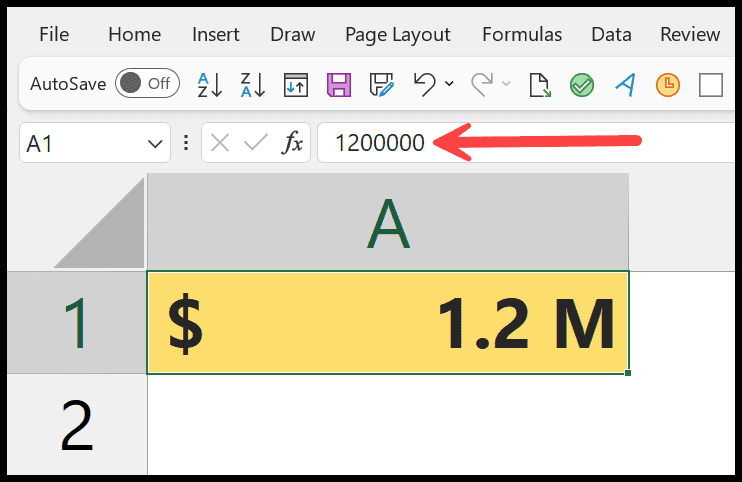Expand the Undo history dropdown arrow
The width and height of the screenshot is (742, 482).
coord(449,84)
